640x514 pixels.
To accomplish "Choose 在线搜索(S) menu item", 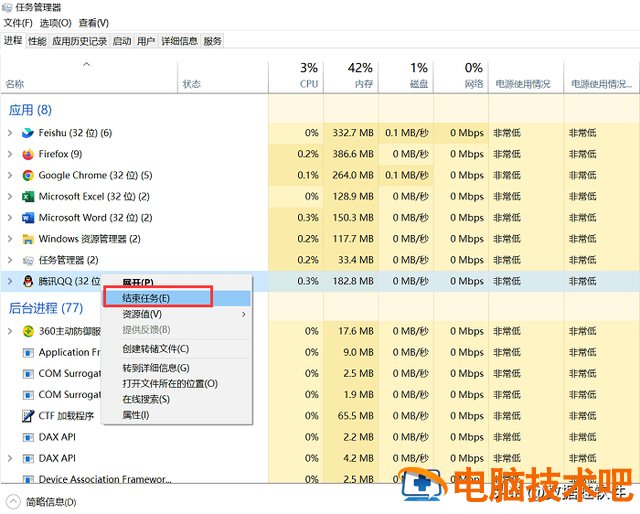I will point(177,399).
